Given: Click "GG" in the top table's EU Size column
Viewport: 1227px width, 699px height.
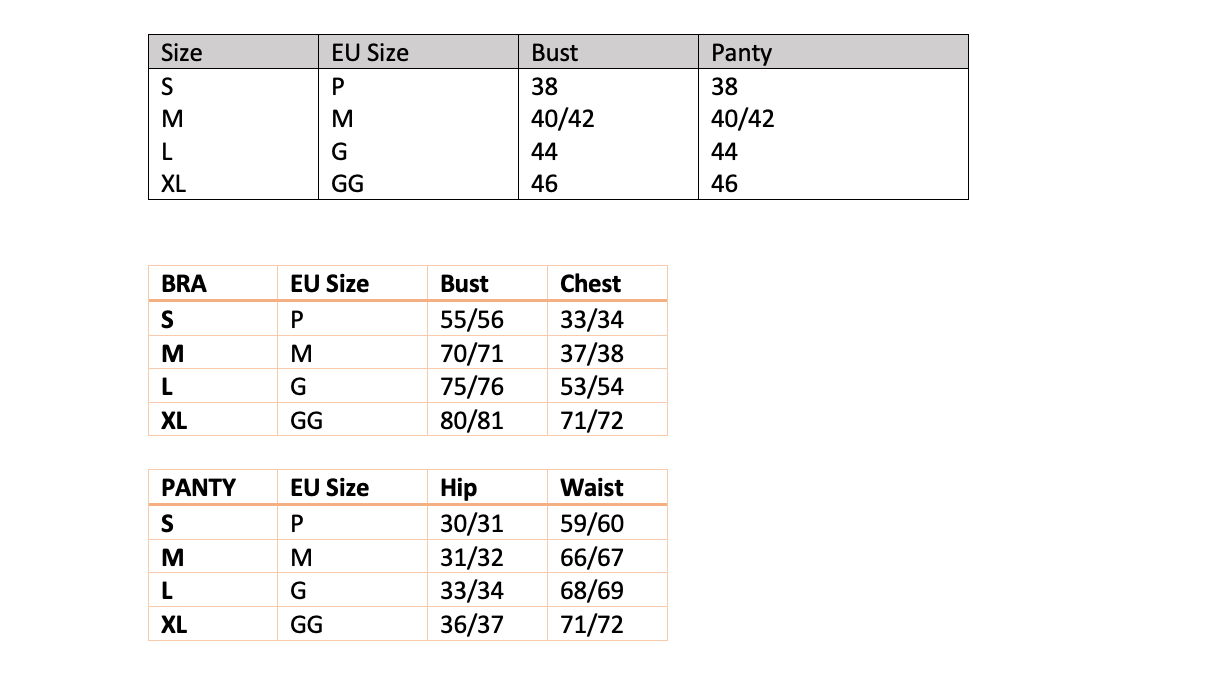Looking at the screenshot, I should click(x=347, y=184).
